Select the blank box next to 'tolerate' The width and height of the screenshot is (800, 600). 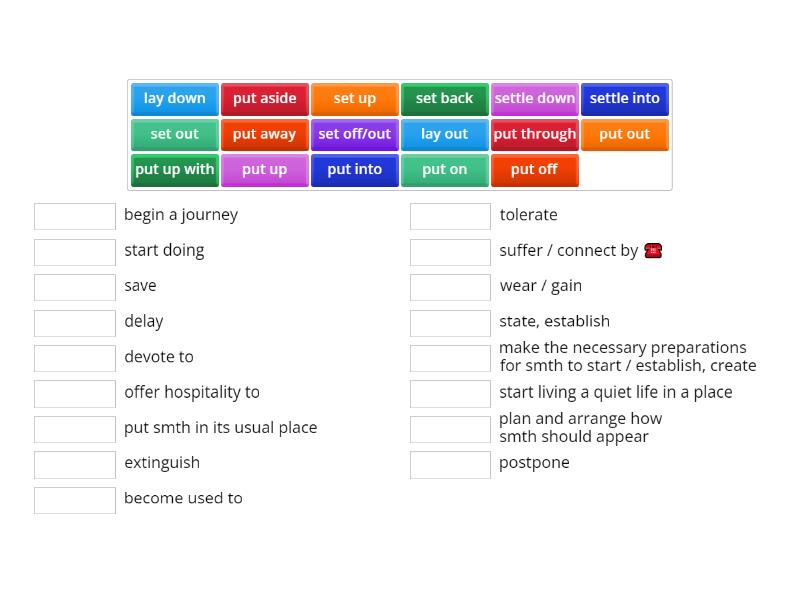[451, 216]
